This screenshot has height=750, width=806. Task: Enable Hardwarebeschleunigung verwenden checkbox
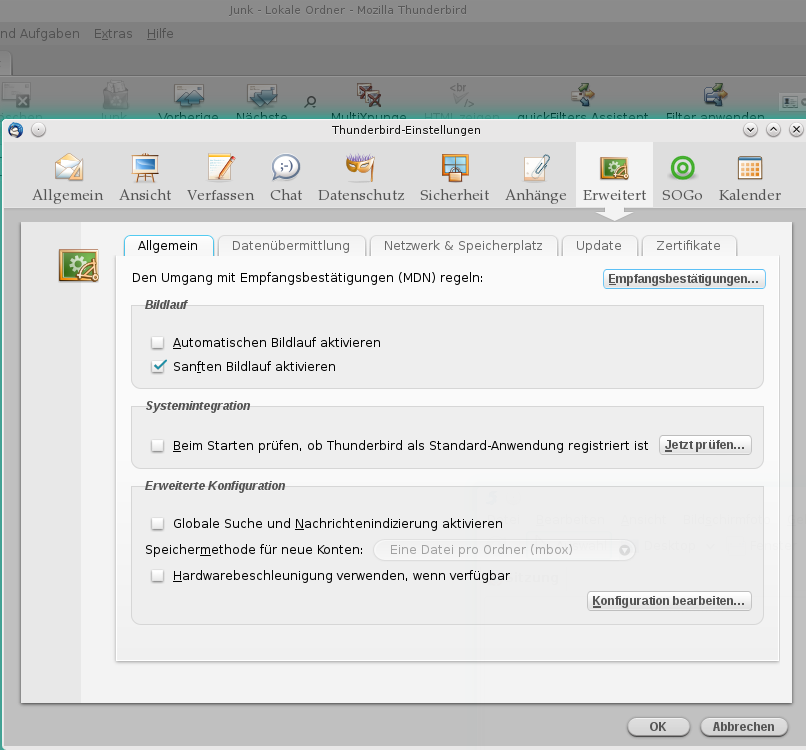point(157,575)
